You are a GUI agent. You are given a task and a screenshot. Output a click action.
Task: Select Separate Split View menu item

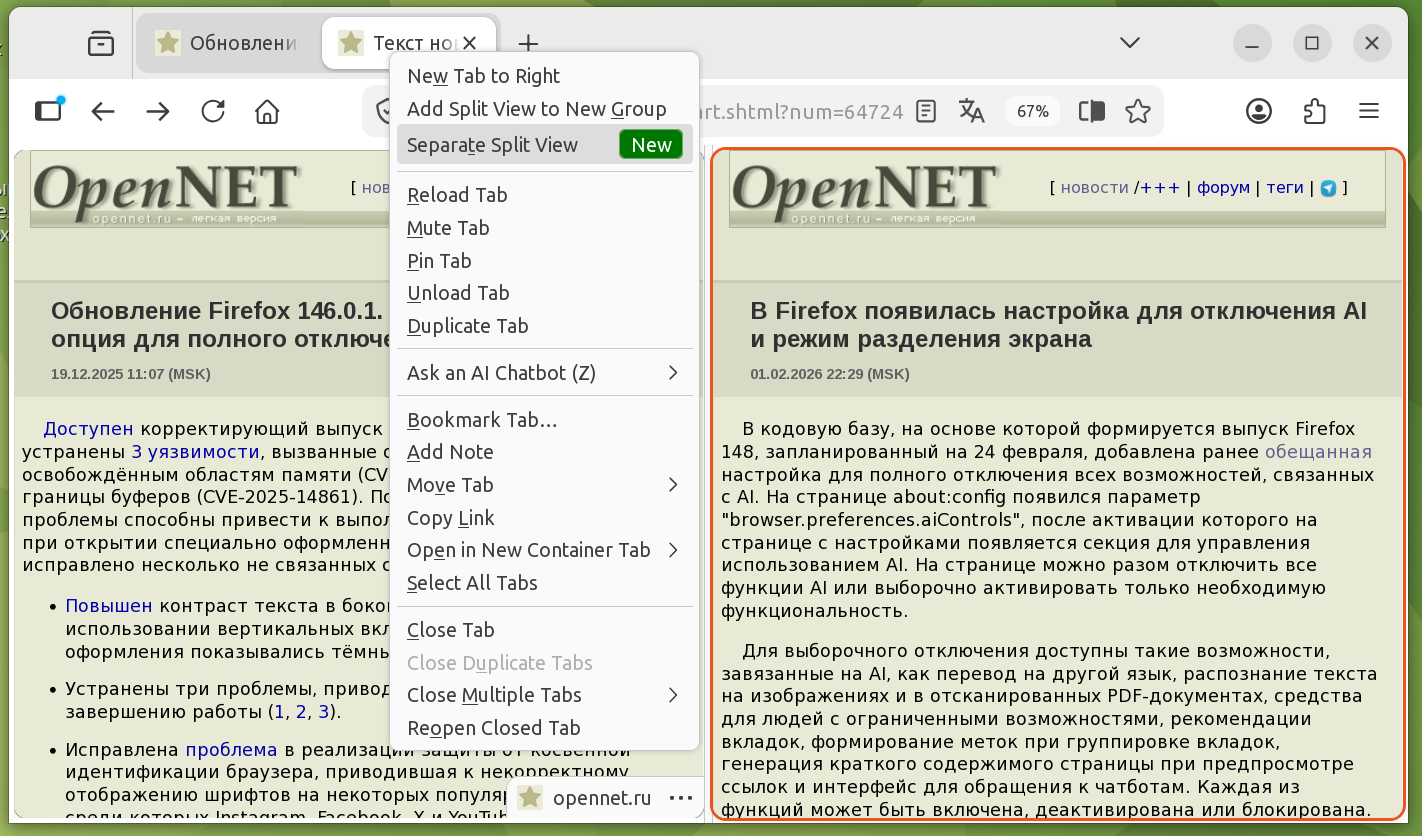[x=493, y=145]
